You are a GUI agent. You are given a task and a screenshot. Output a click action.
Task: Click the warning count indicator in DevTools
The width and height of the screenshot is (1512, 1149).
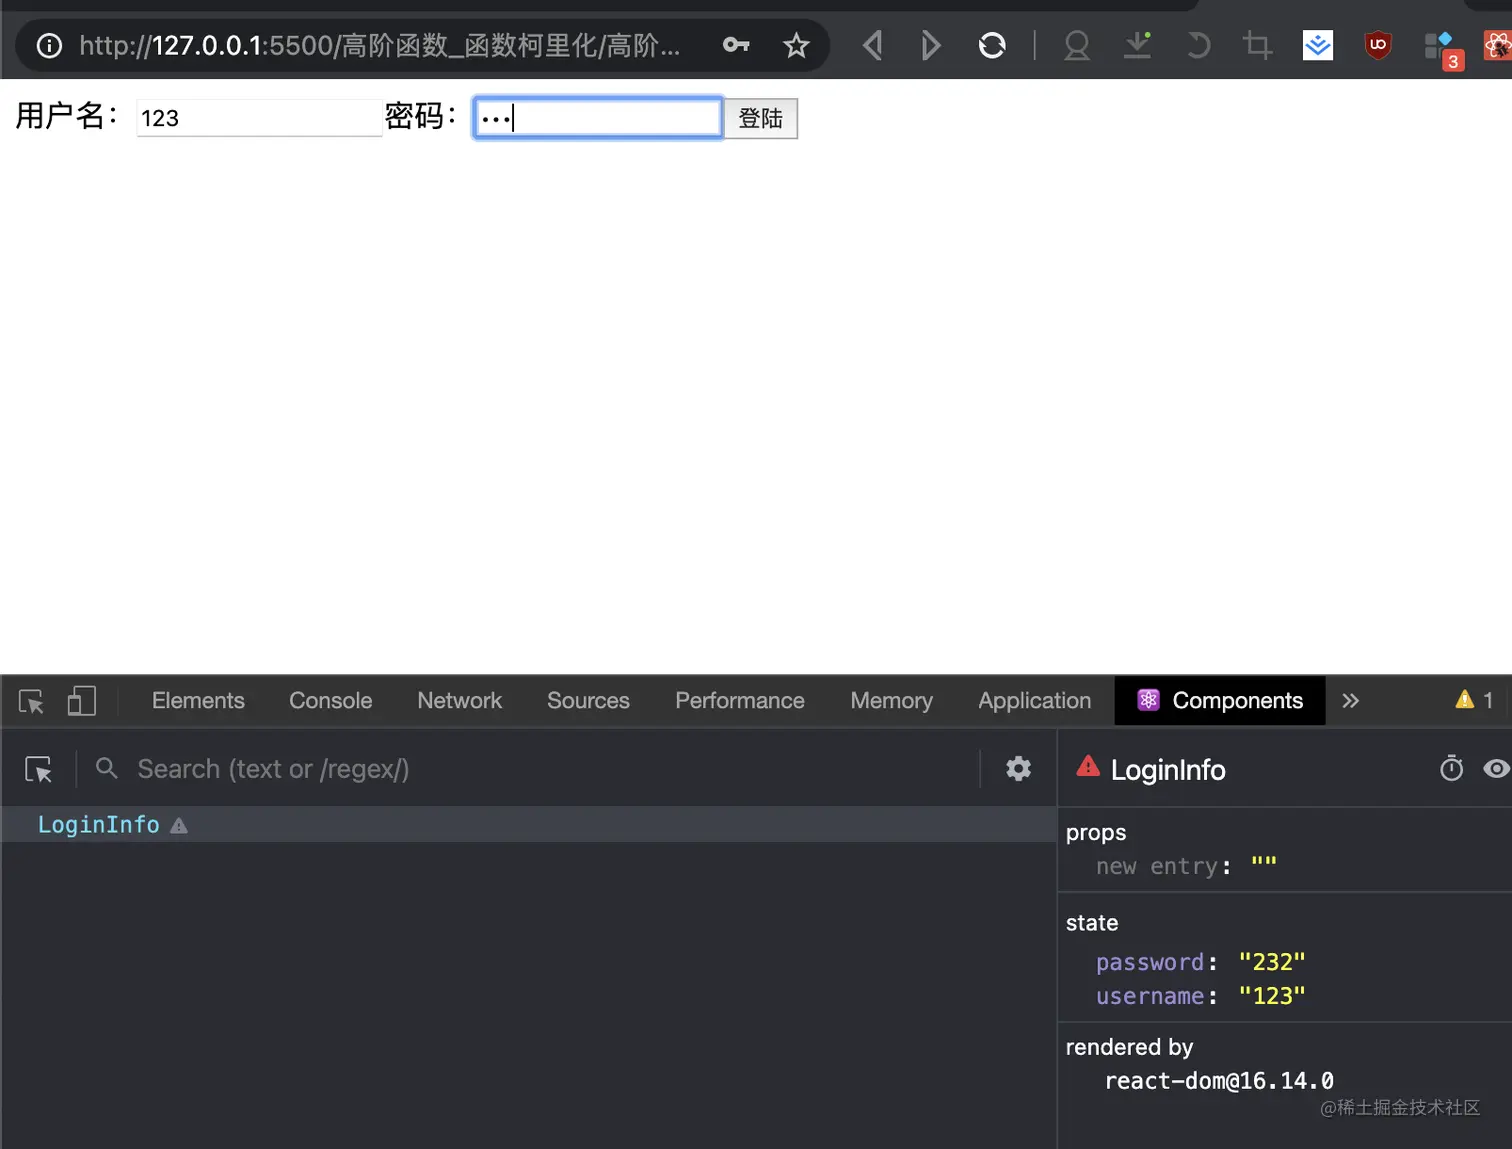[1475, 700]
